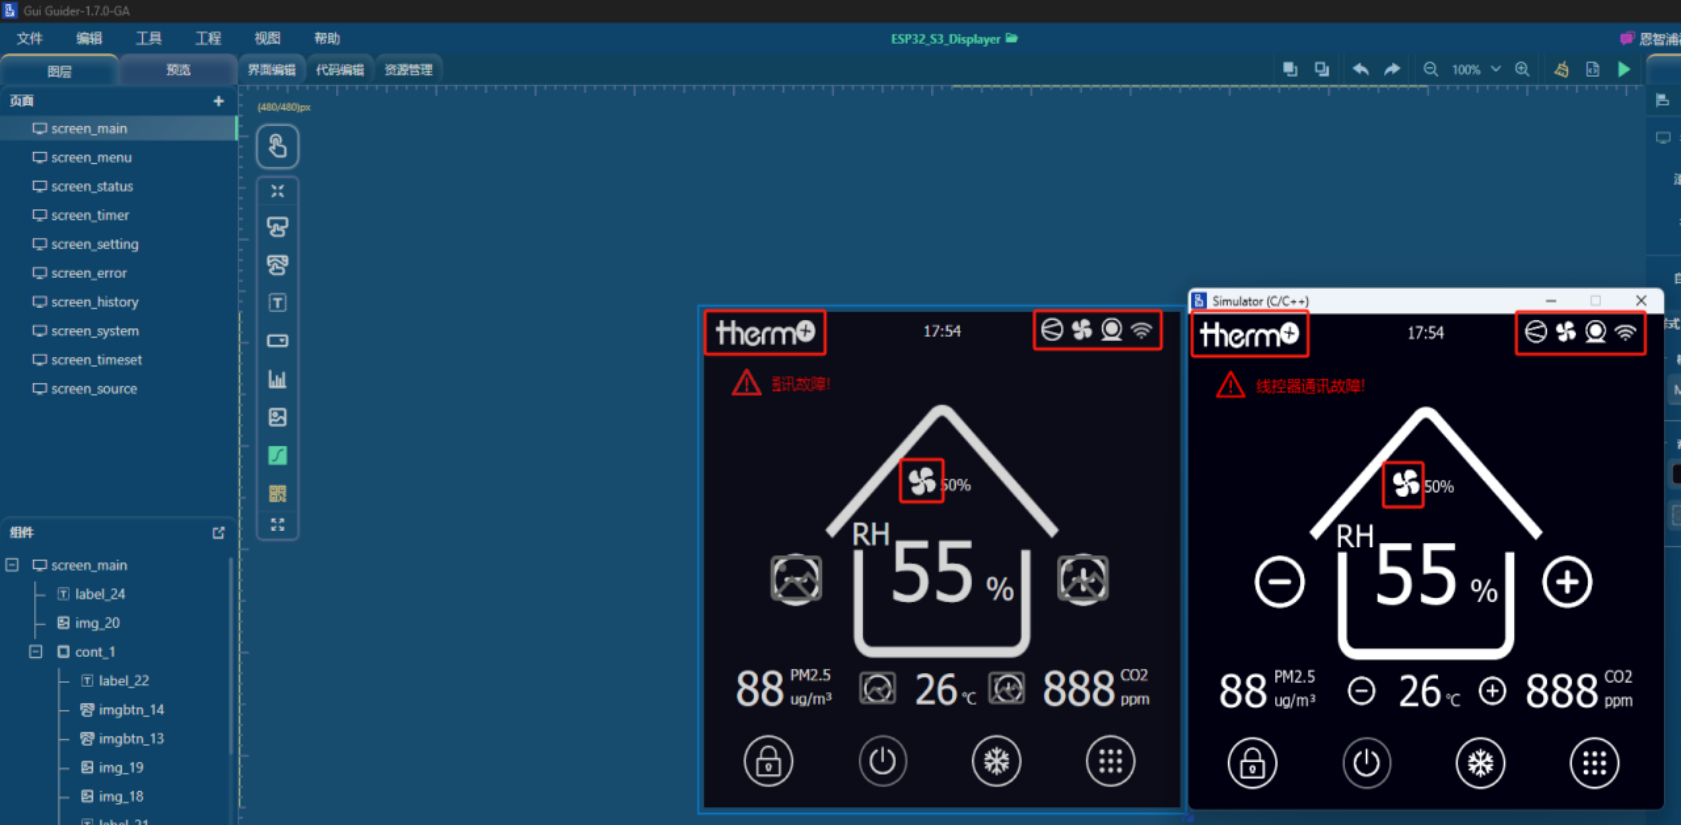This screenshot has width=1682, height=825.
Task: Undo the last edit
Action: click(1361, 69)
